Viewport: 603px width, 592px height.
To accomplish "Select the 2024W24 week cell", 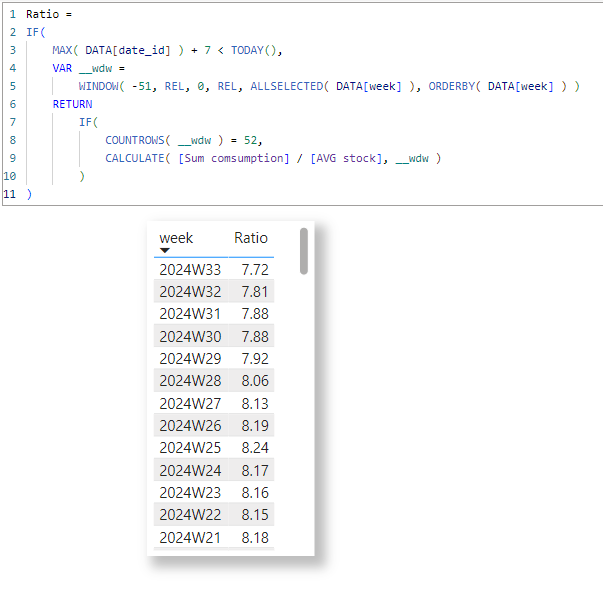I will (x=190, y=470).
